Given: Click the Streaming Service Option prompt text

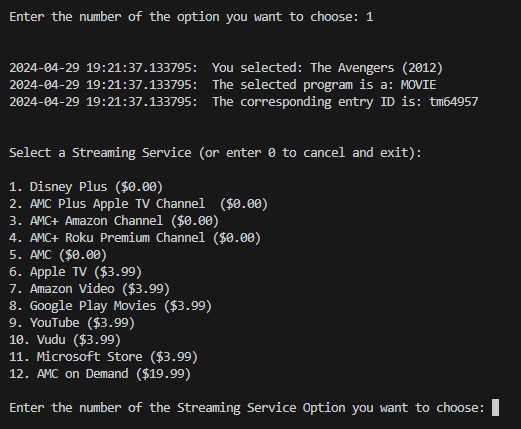Looking at the screenshot, I should [247, 408].
